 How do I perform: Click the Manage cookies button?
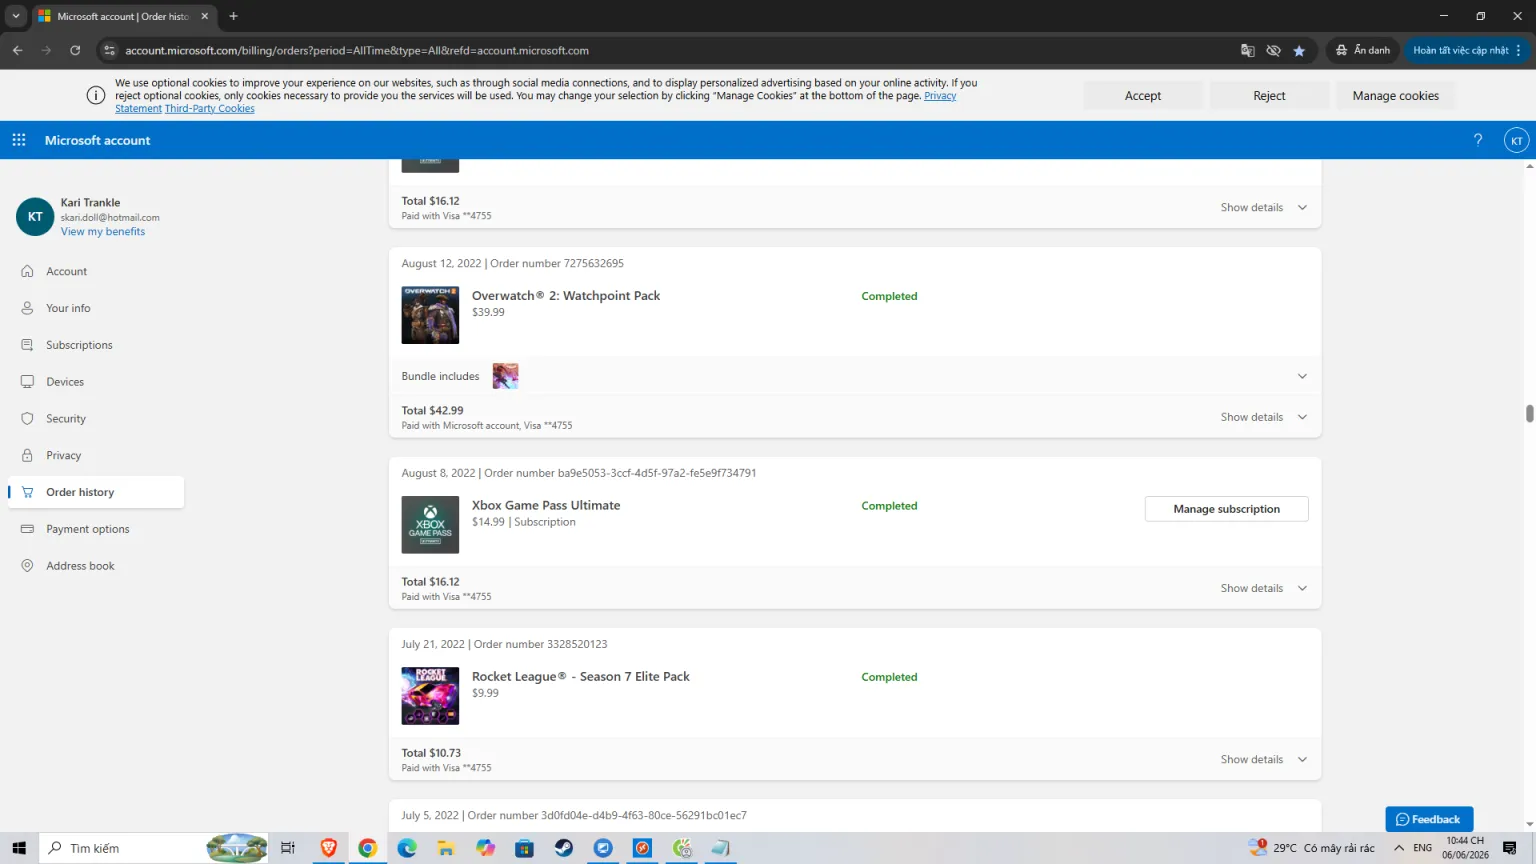coord(1395,96)
